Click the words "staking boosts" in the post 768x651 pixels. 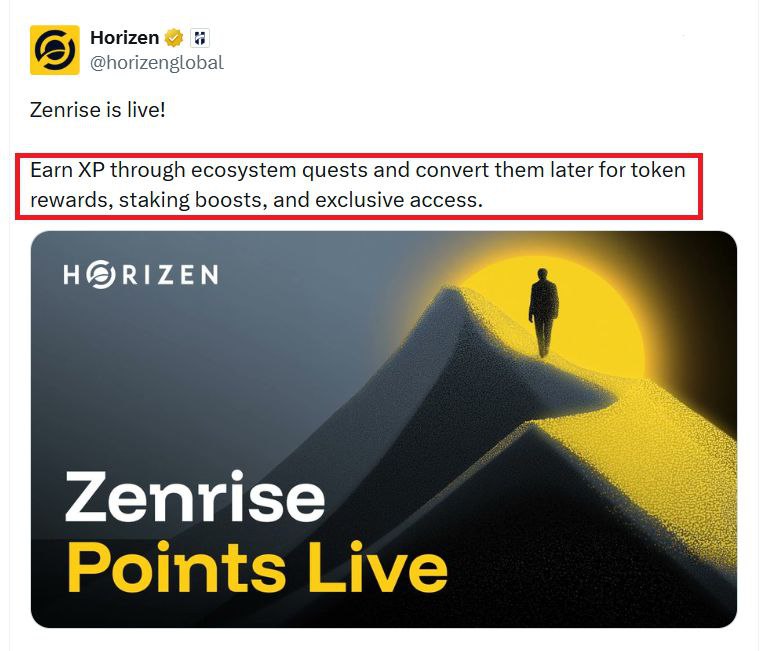coord(192,200)
